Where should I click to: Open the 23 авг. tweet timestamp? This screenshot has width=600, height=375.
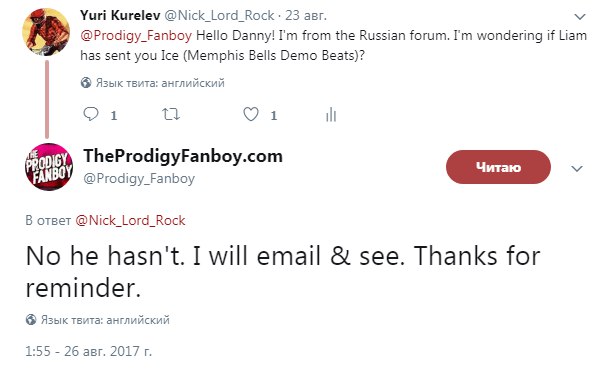click(x=306, y=16)
